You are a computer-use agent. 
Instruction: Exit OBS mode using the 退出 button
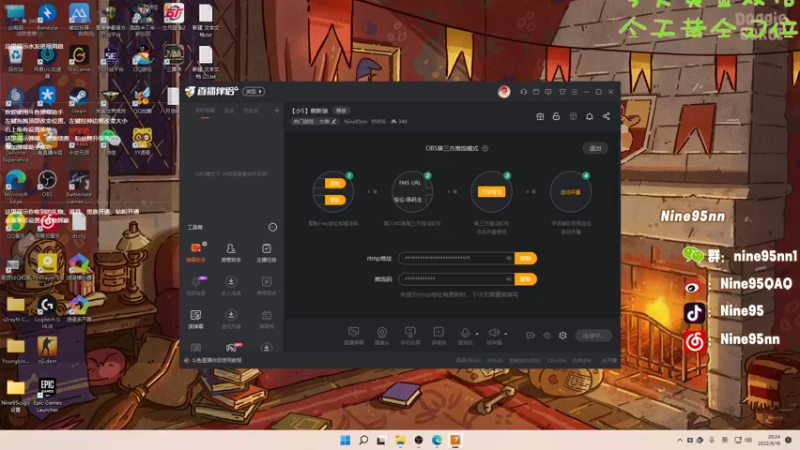pyautogui.click(x=595, y=148)
